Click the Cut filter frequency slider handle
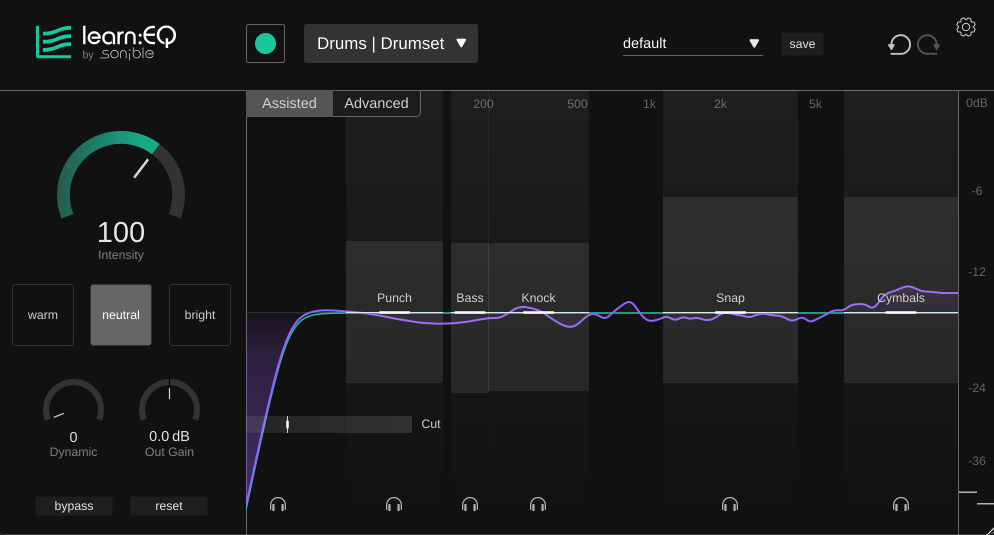The image size is (994, 535). [287, 424]
